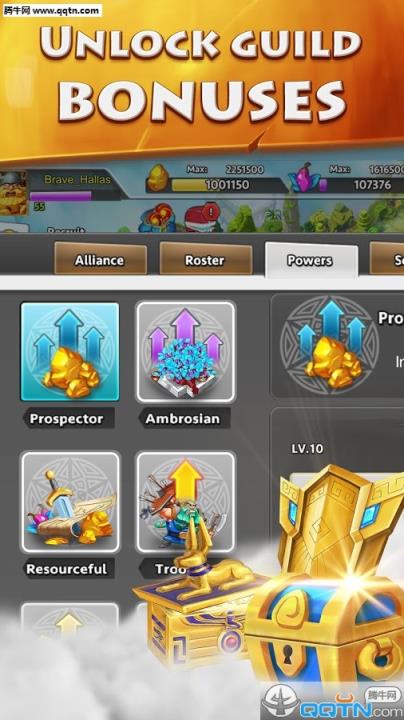Open the partially visible tab after Powers
This screenshot has width=404, height=720.
387,260
